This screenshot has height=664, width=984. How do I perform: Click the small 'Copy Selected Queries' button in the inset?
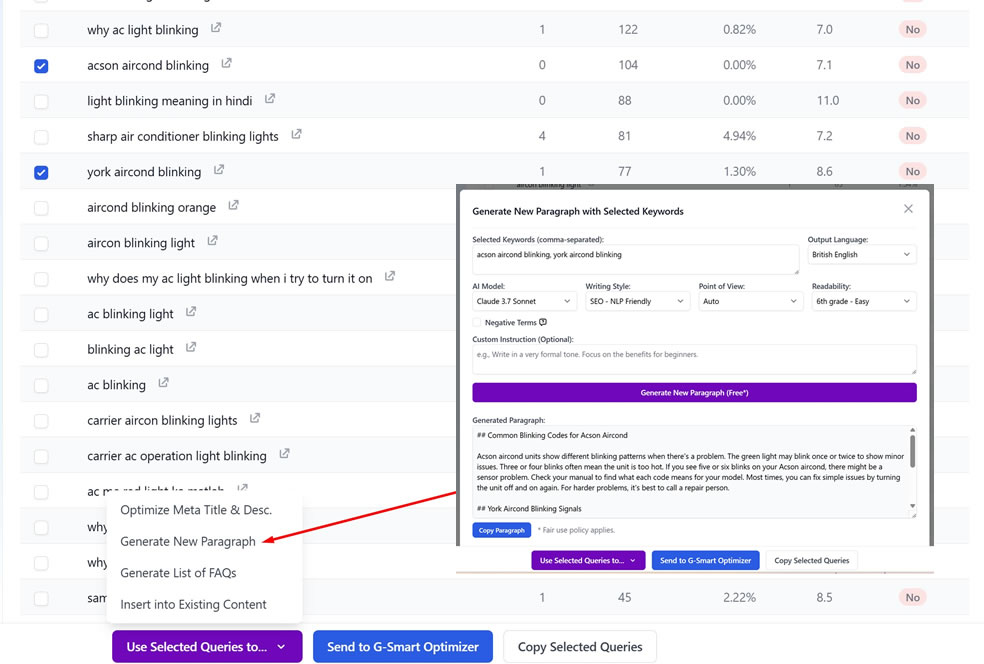811,560
